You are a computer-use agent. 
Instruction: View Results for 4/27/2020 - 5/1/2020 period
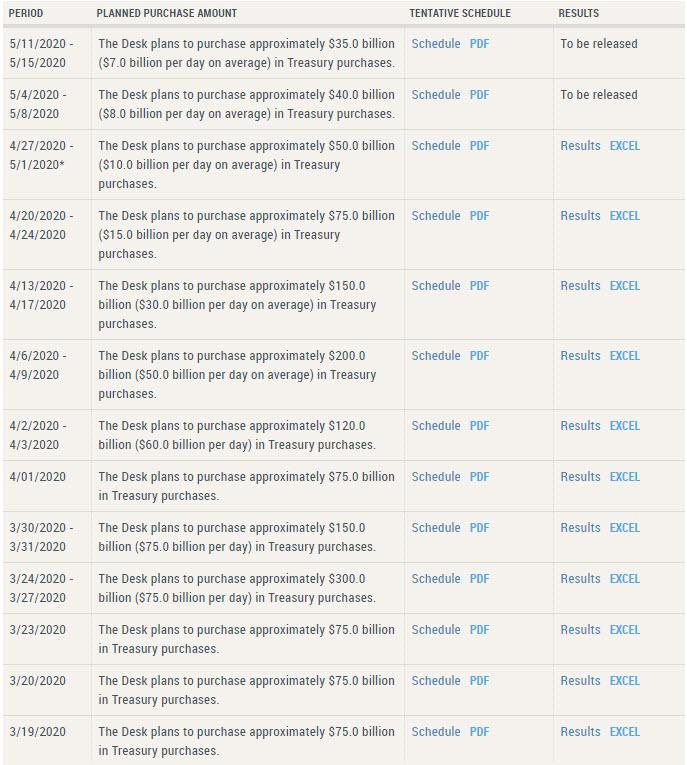pyautogui.click(x=580, y=146)
